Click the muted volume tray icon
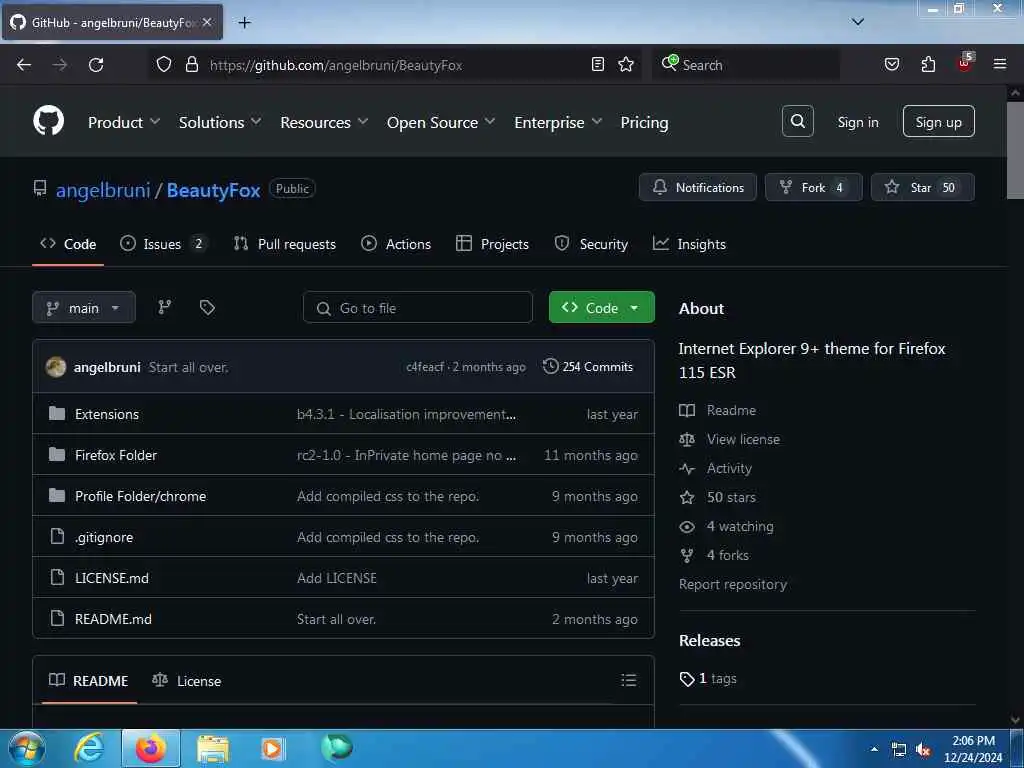Viewport: 1024px width, 768px height. click(923, 750)
